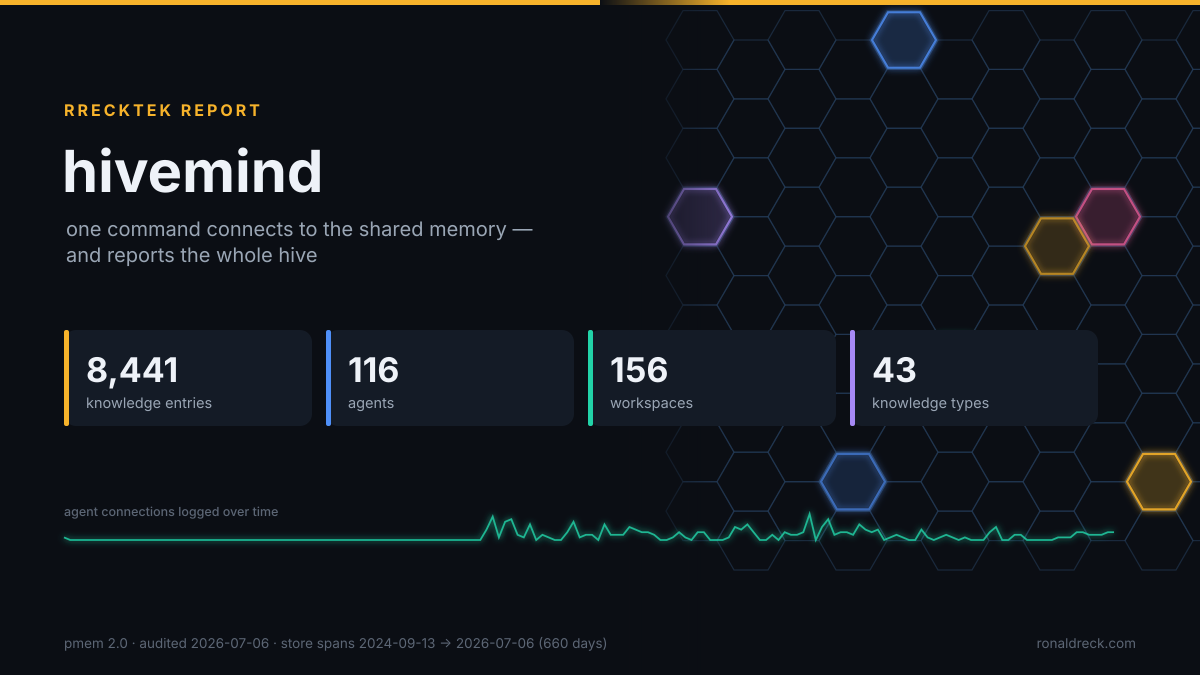Viewport: 1200px width, 675px height.
Task: Click the 'agents' label
Action: pos(371,403)
